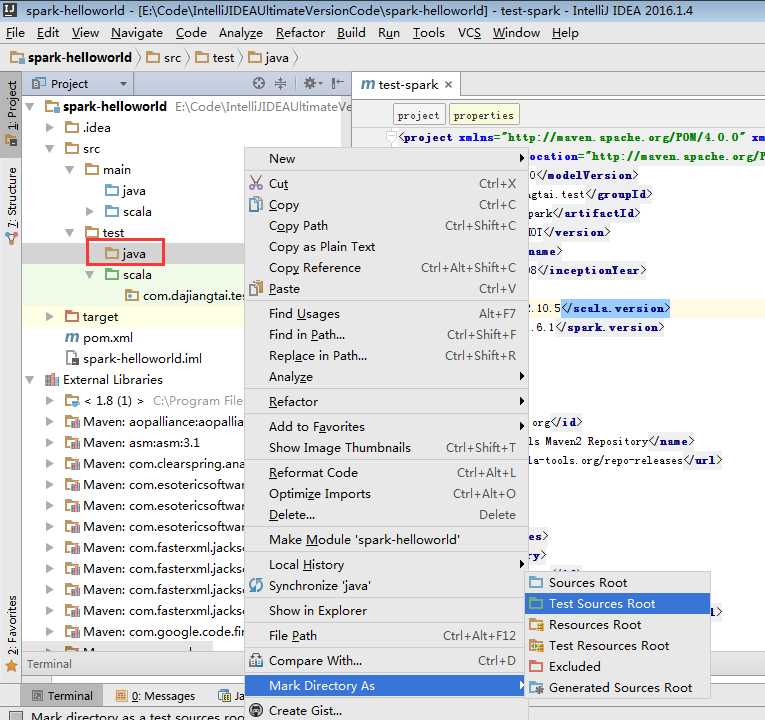Collapse the test folder
The image size is (765, 720).
tap(70, 232)
